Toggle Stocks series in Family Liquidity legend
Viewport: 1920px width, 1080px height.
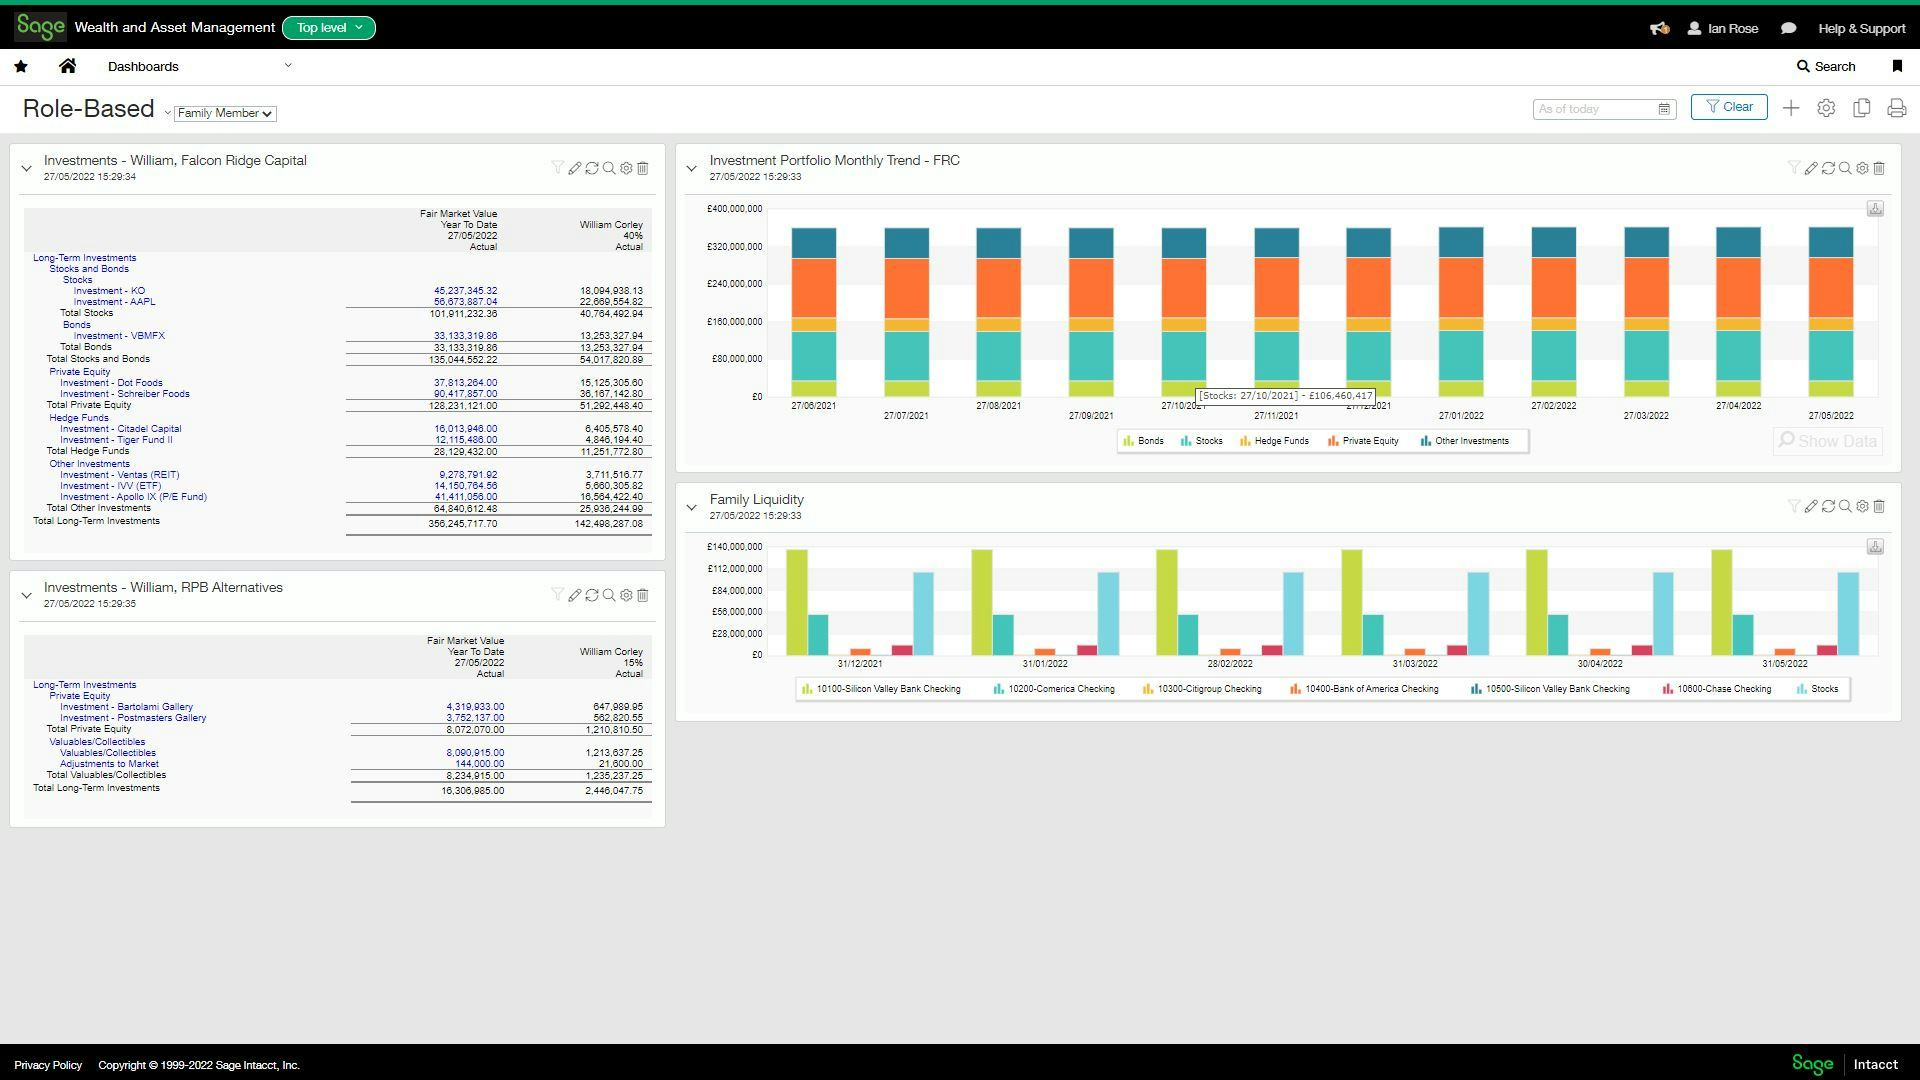tap(1824, 689)
